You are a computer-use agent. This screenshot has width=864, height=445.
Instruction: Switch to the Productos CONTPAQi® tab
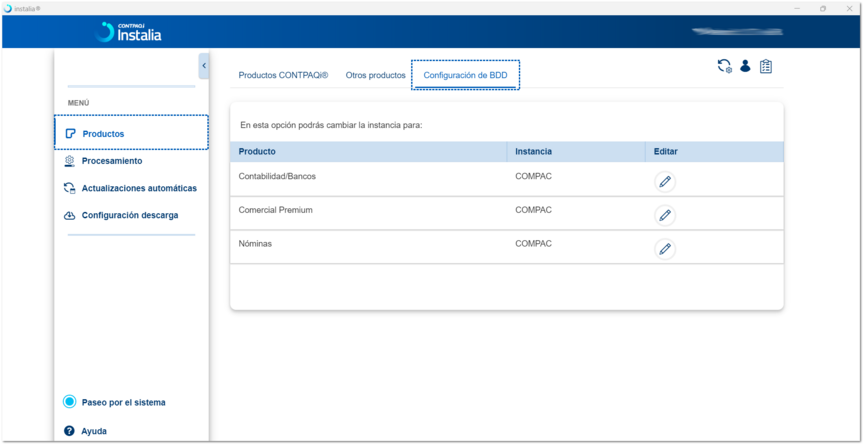[283, 75]
